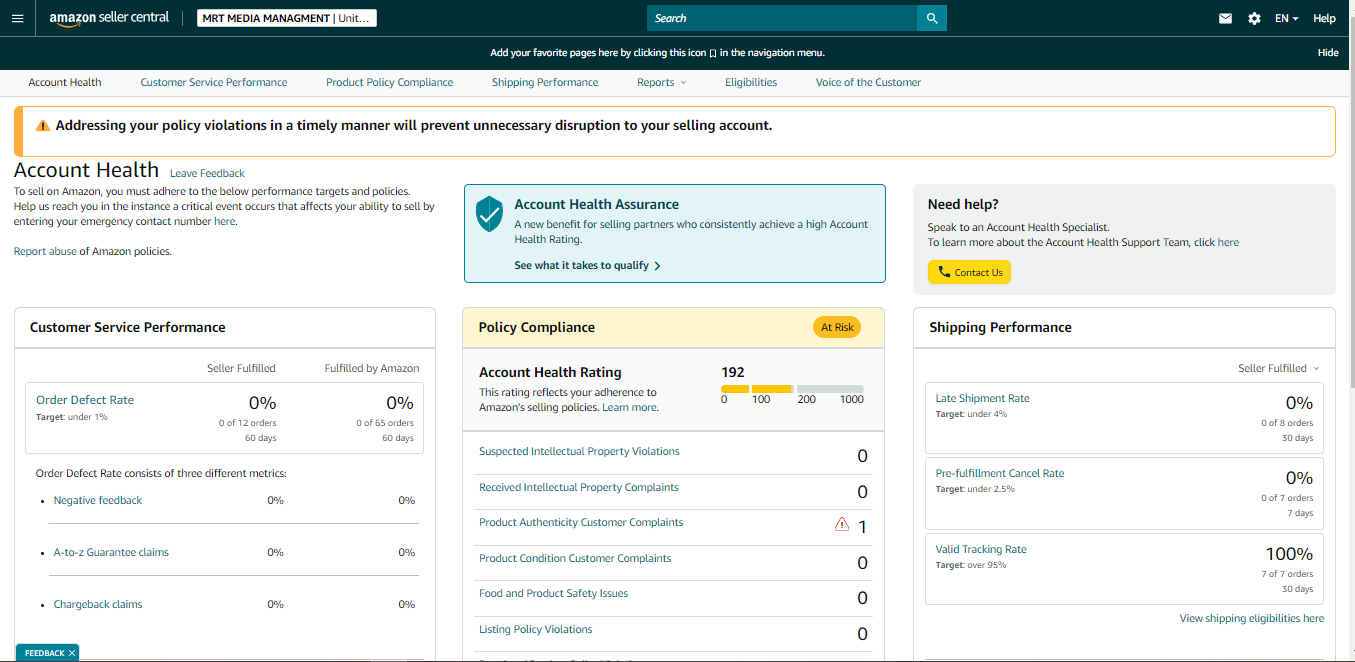Open Product Condition Customer Complaints
Screen dimensions: 1355x662
pyautogui.click(x=575, y=558)
